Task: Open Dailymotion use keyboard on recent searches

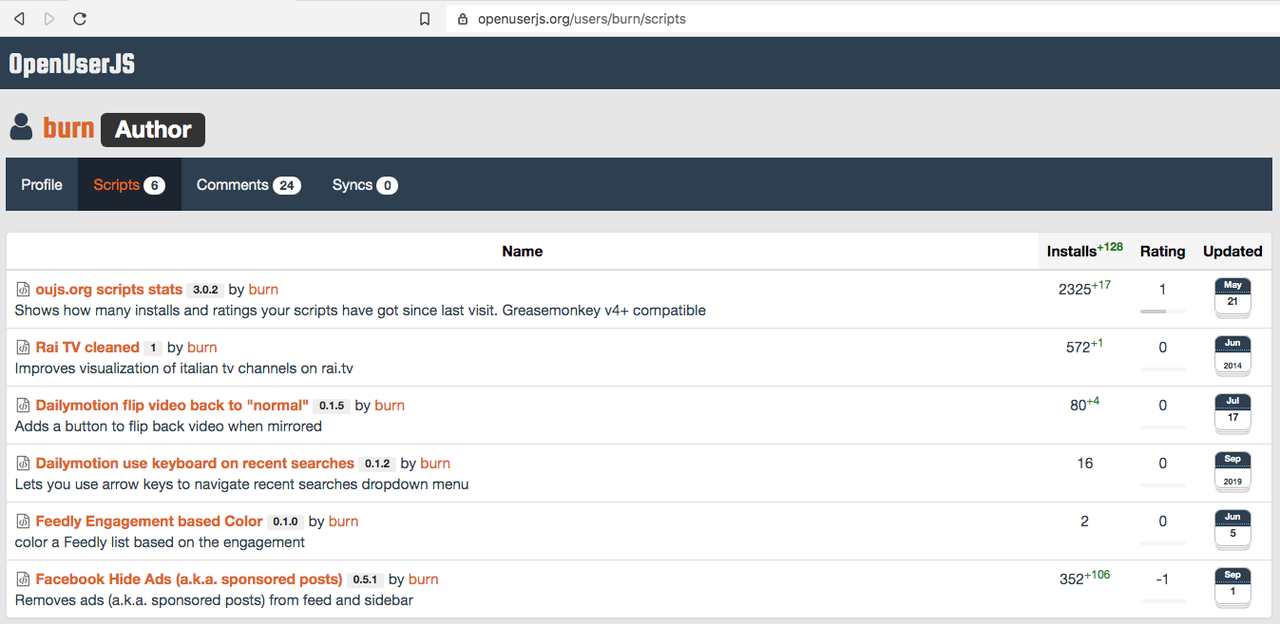Action: 195,463
